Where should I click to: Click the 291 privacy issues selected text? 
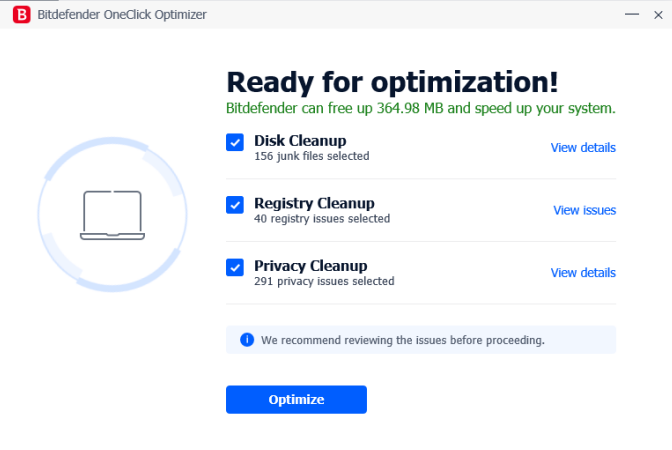click(x=324, y=281)
